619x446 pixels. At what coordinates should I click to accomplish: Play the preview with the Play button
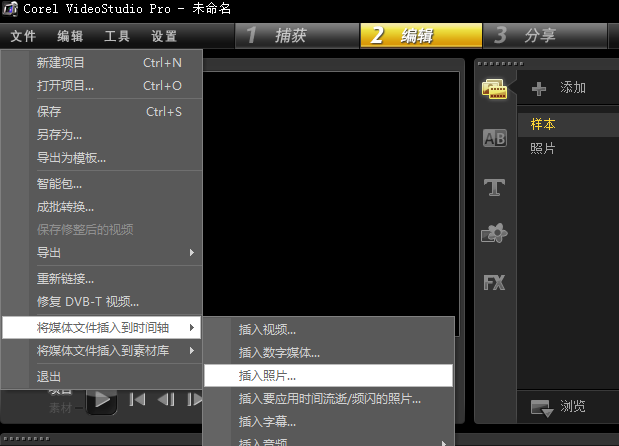pos(102,400)
